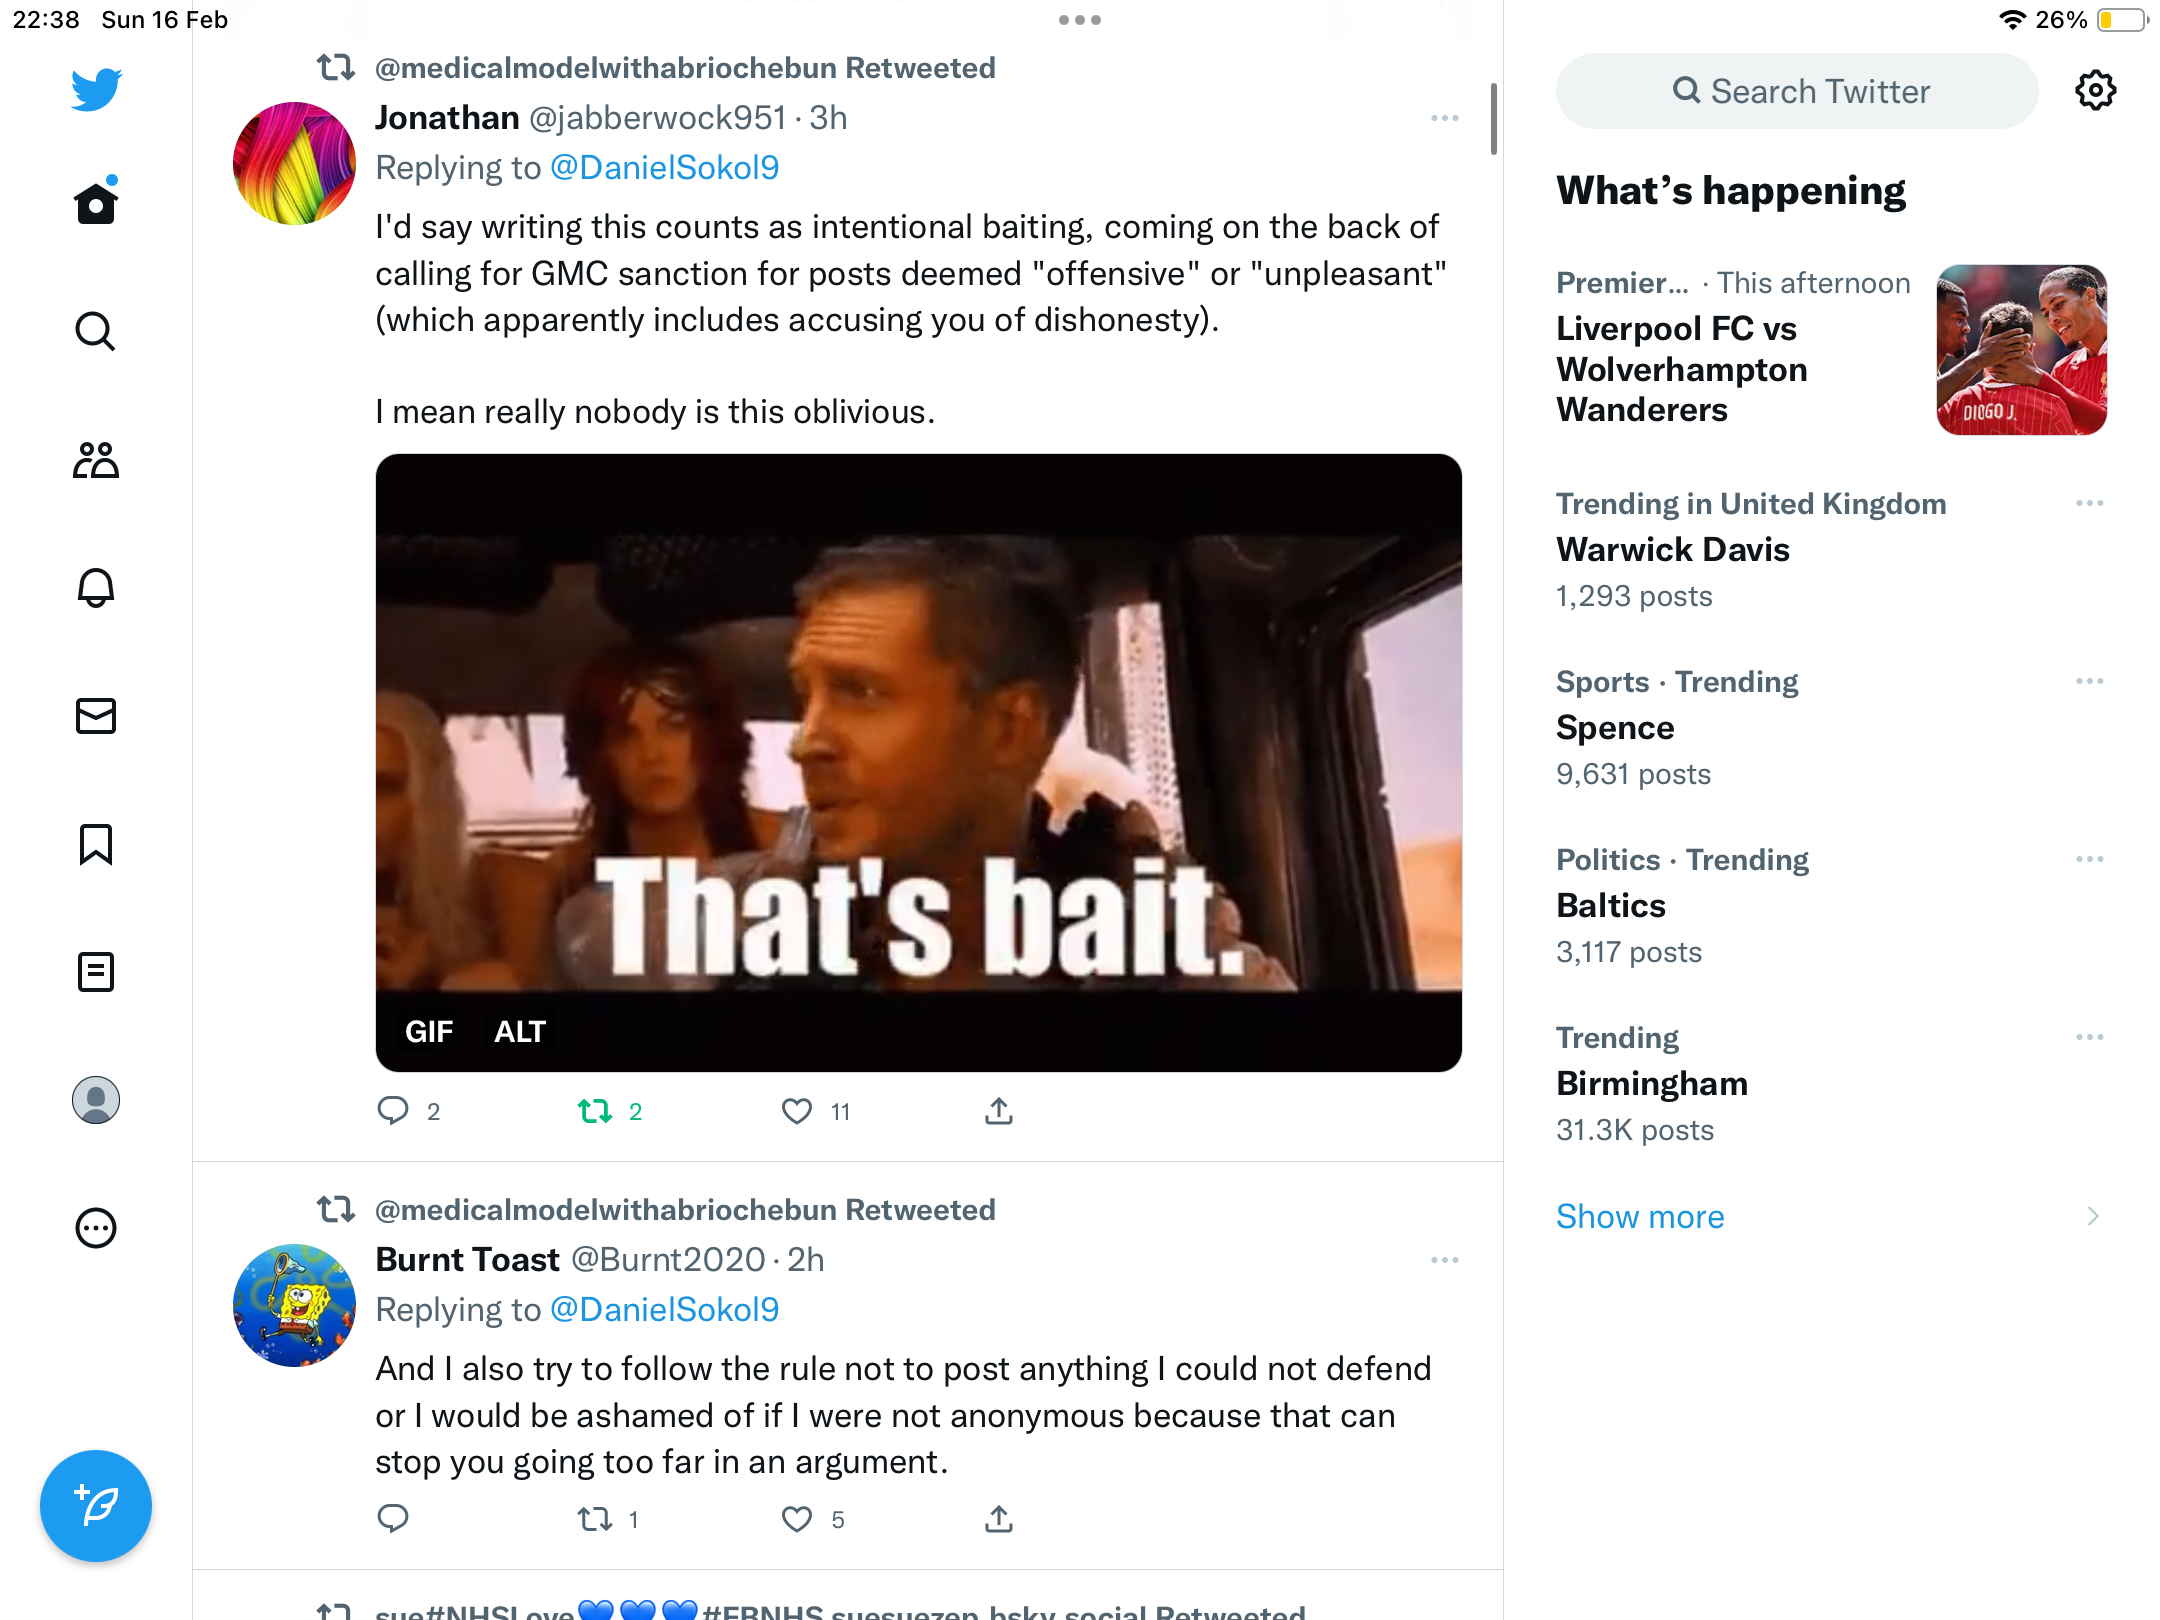The width and height of the screenshot is (2160, 1620).
Task: Open more options for Warwick Davis trend
Action: (x=2090, y=503)
